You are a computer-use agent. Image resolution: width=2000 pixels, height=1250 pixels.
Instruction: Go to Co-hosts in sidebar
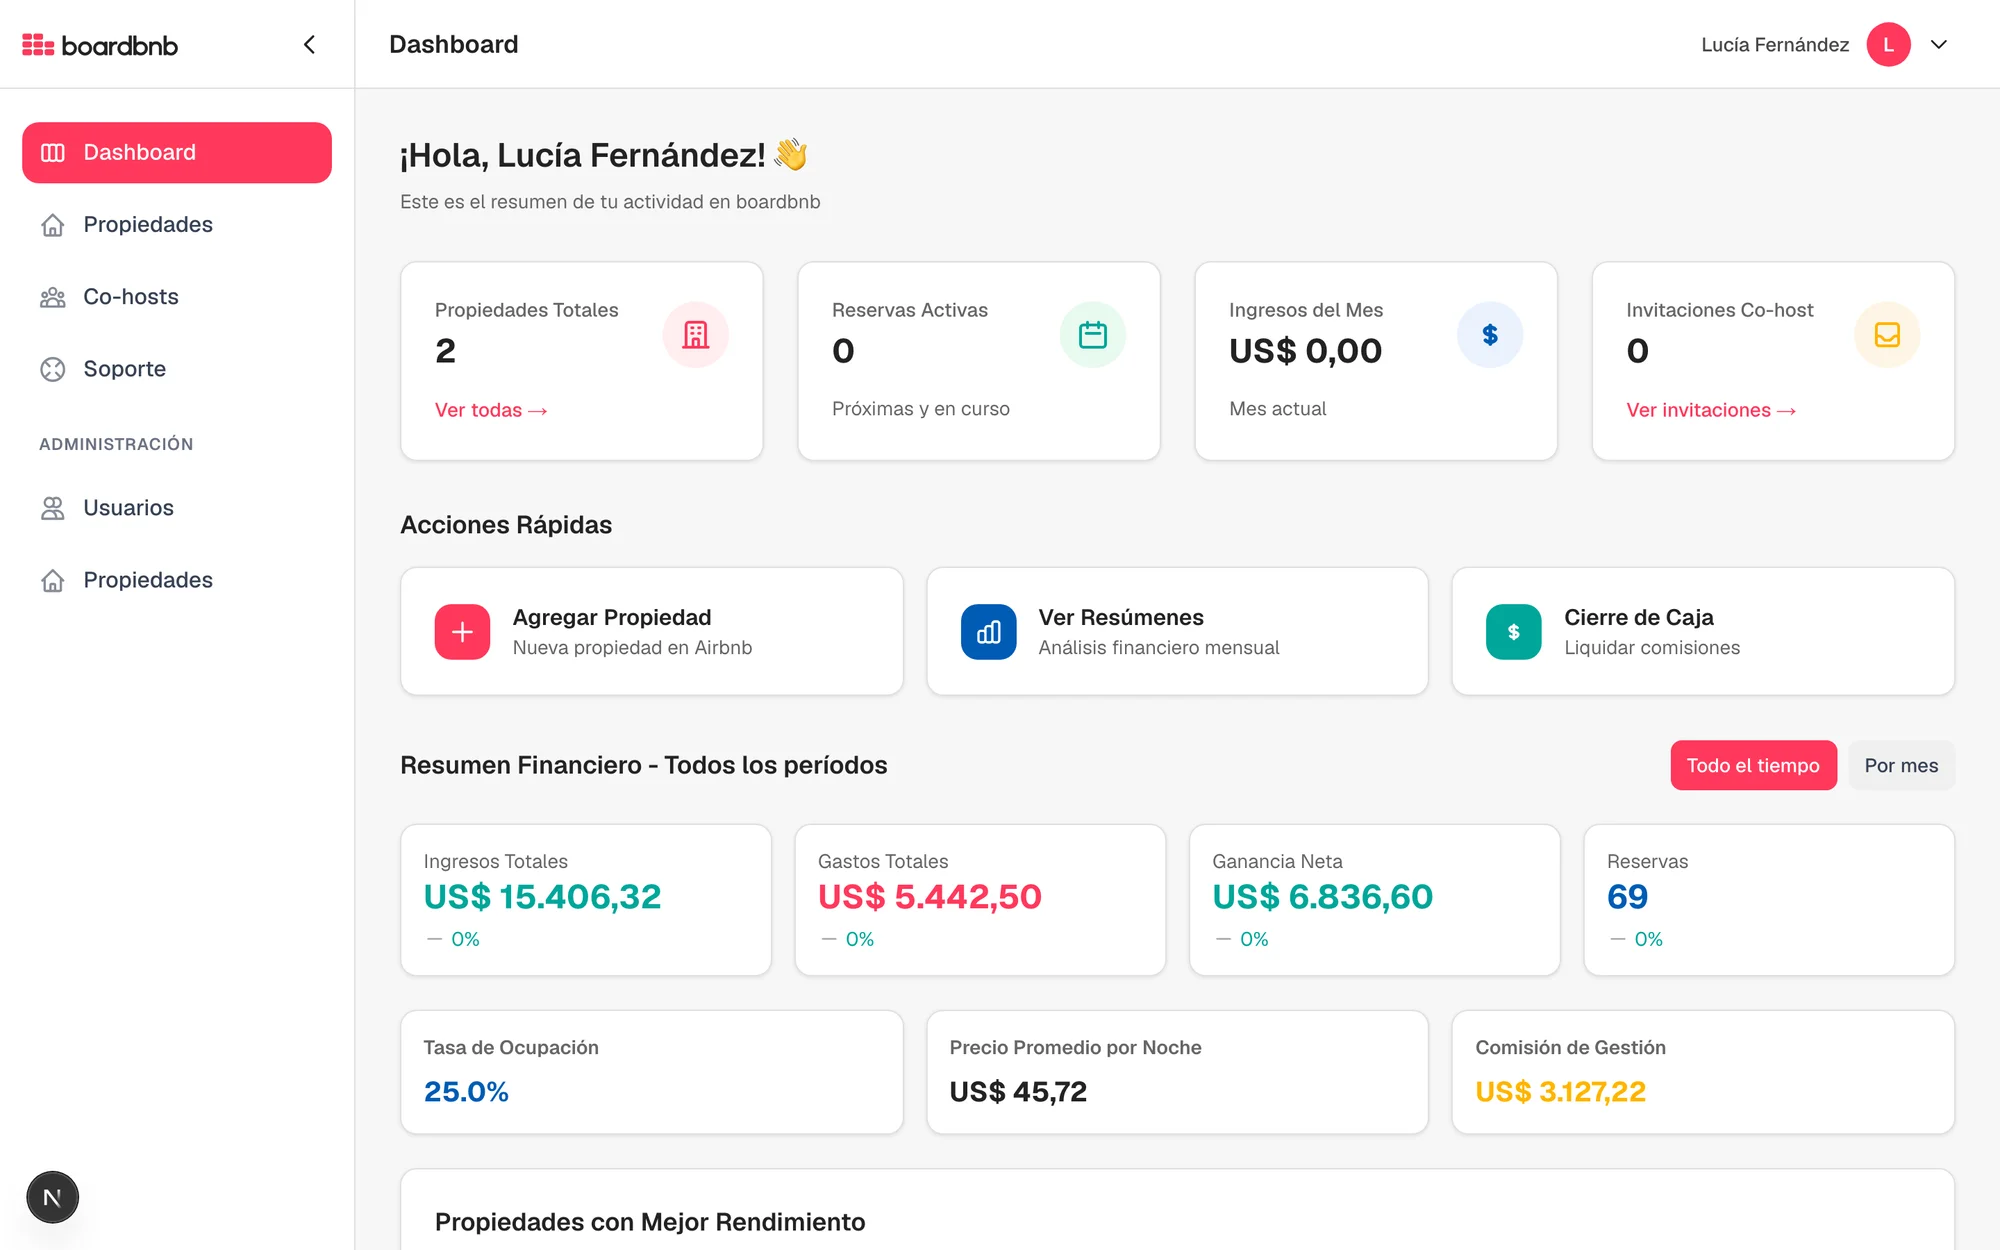pyautogui.click(x=177, y=297)
